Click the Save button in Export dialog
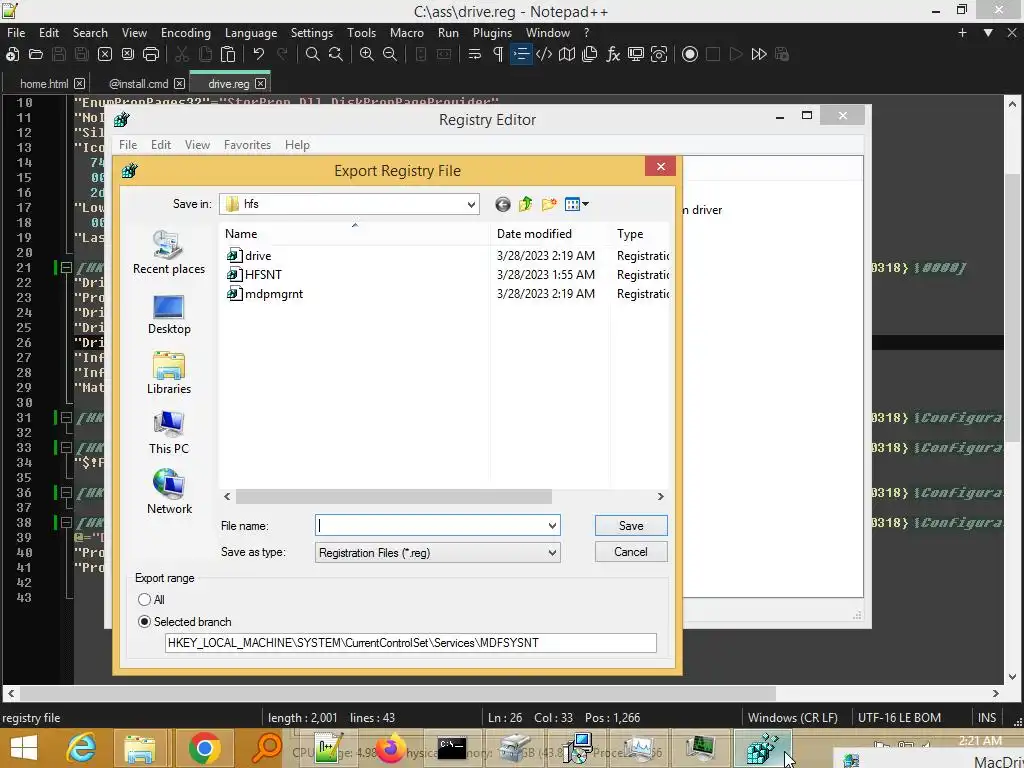Screen dimensions: 1024x768 click(631, 526)
